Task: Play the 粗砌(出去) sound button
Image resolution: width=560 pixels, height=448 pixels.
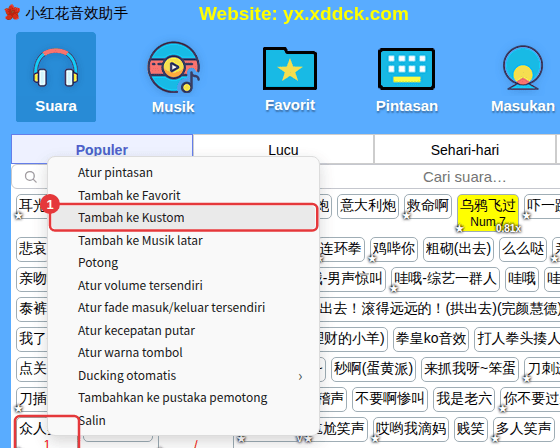Action: pos(458,249)
